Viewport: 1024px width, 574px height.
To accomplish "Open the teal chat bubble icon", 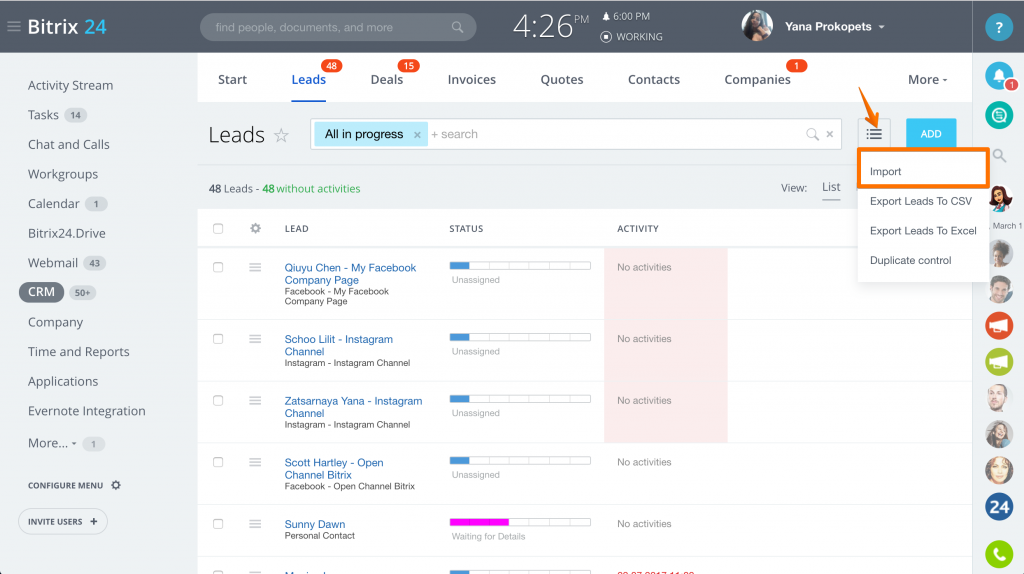I will click(x=999, y=116).
